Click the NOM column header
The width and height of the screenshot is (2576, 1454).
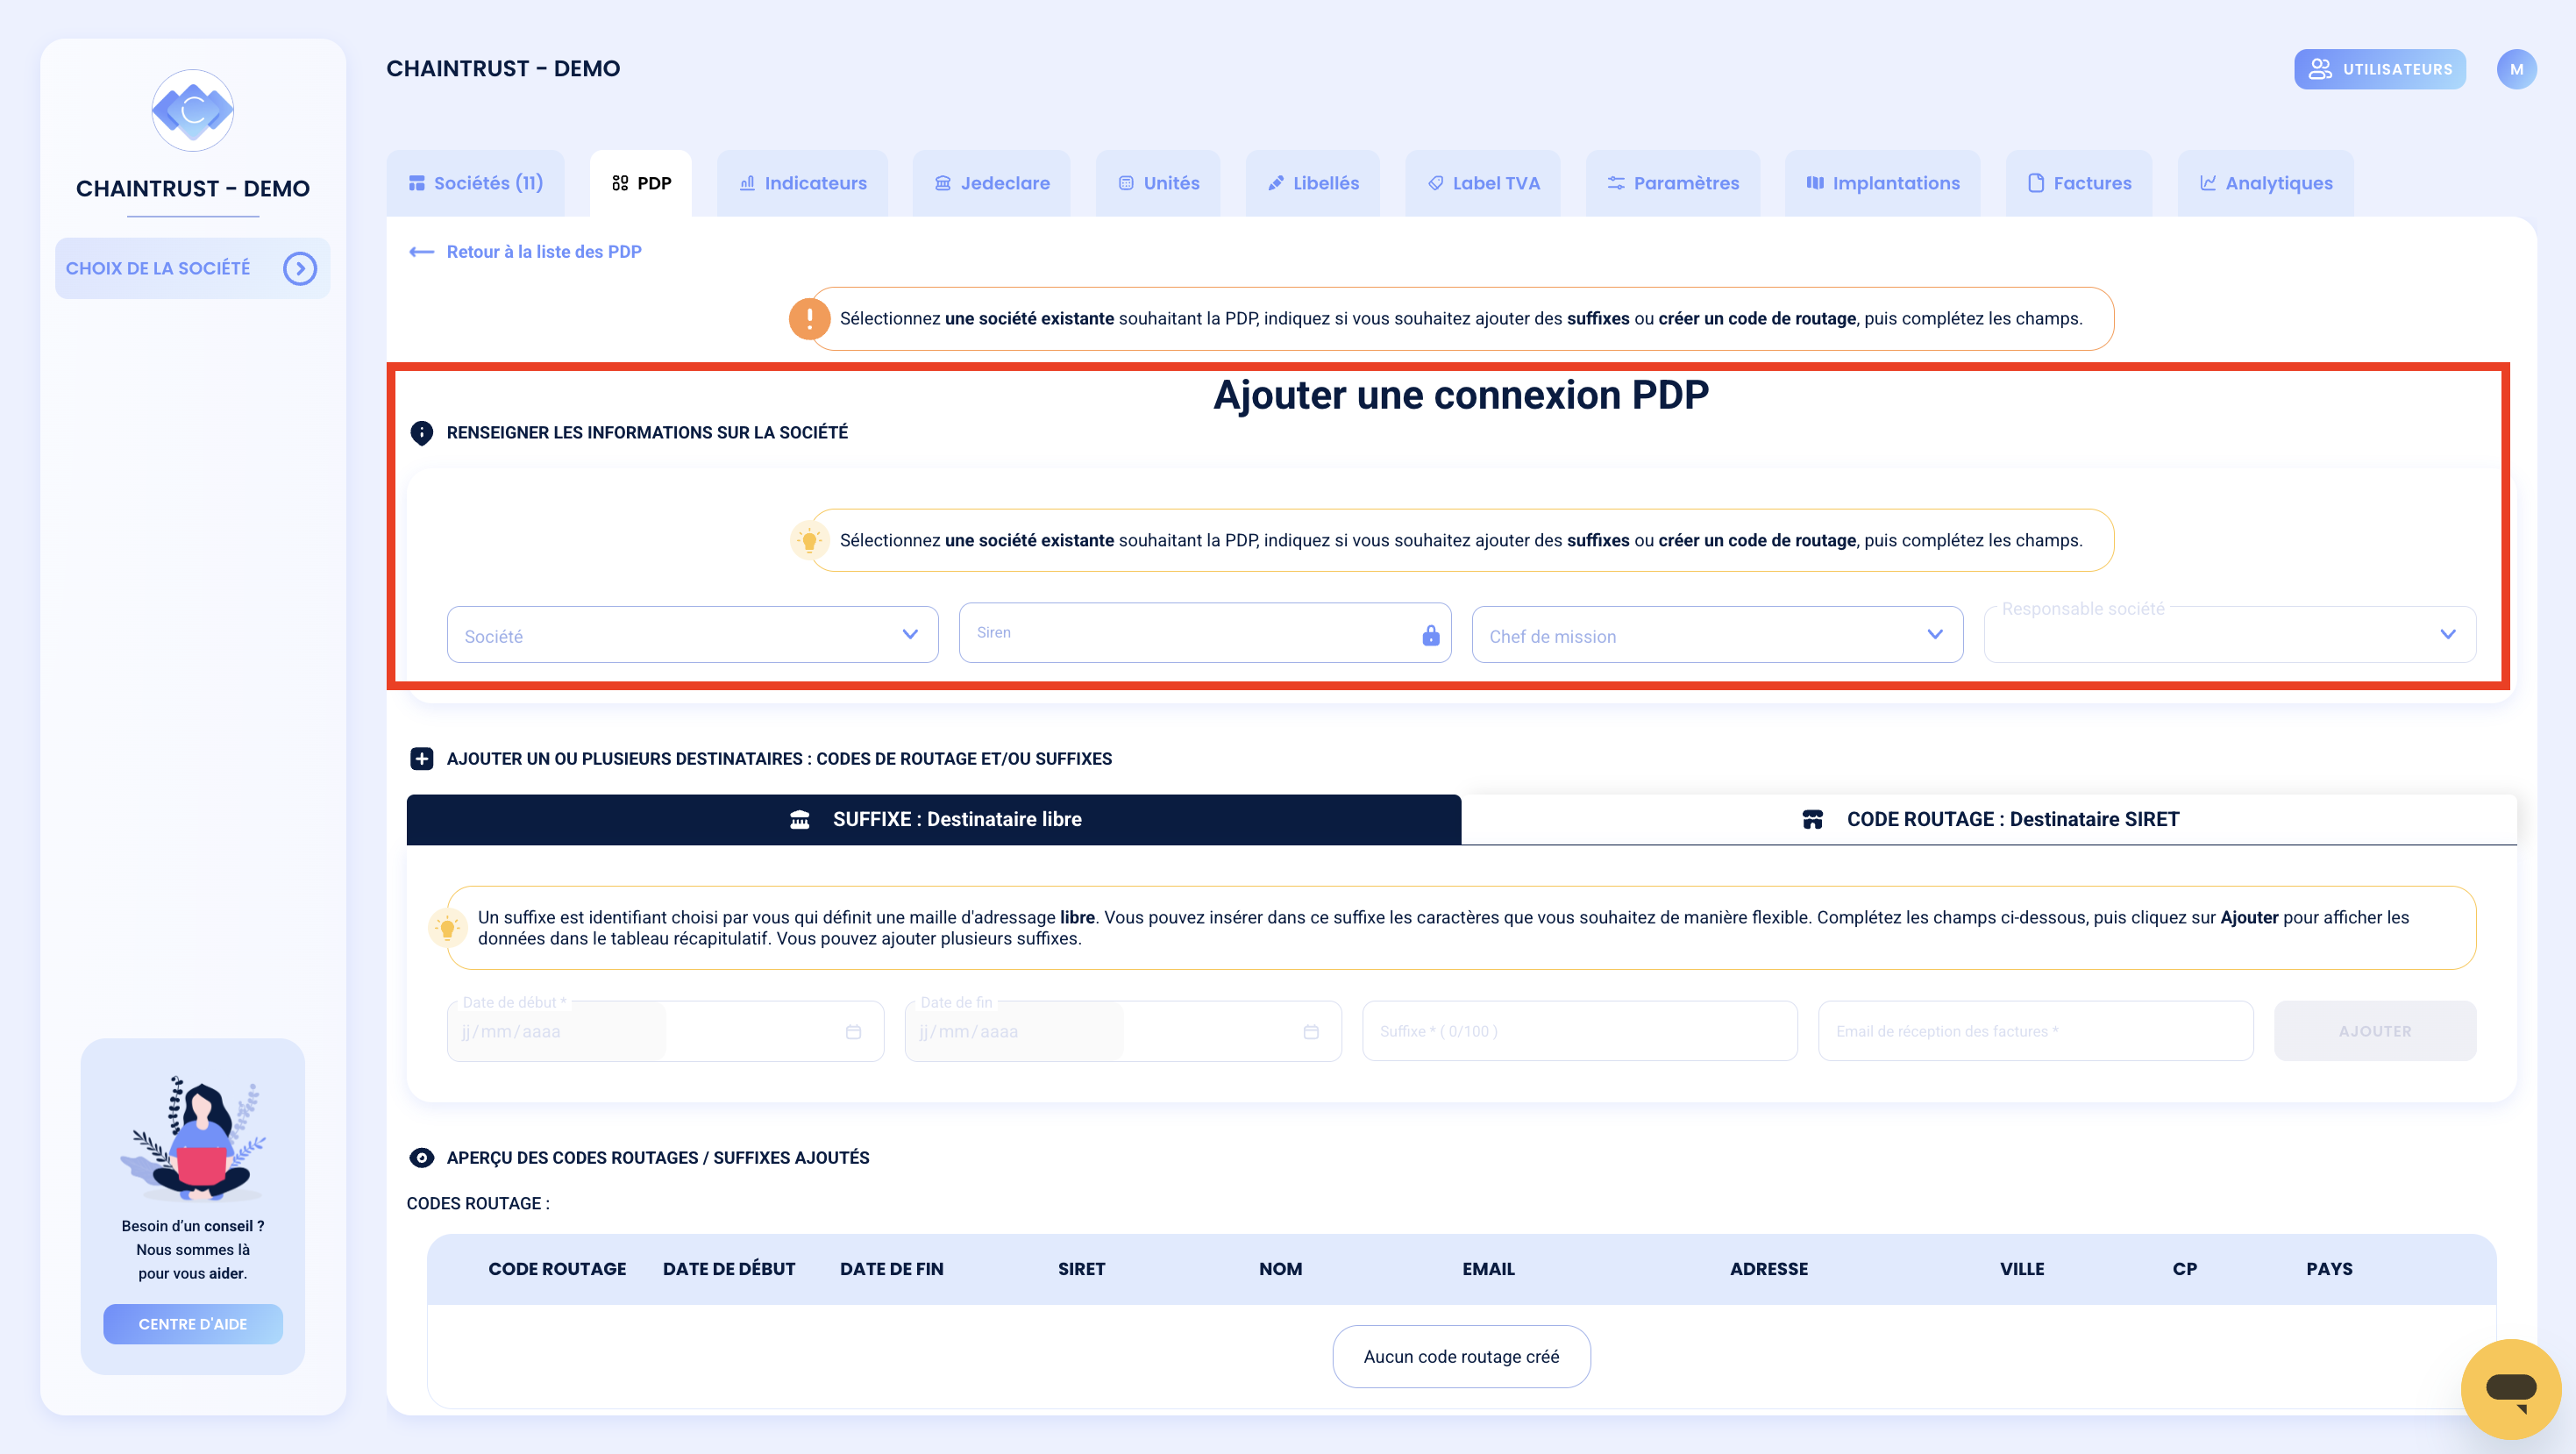click(1281, 1269)
